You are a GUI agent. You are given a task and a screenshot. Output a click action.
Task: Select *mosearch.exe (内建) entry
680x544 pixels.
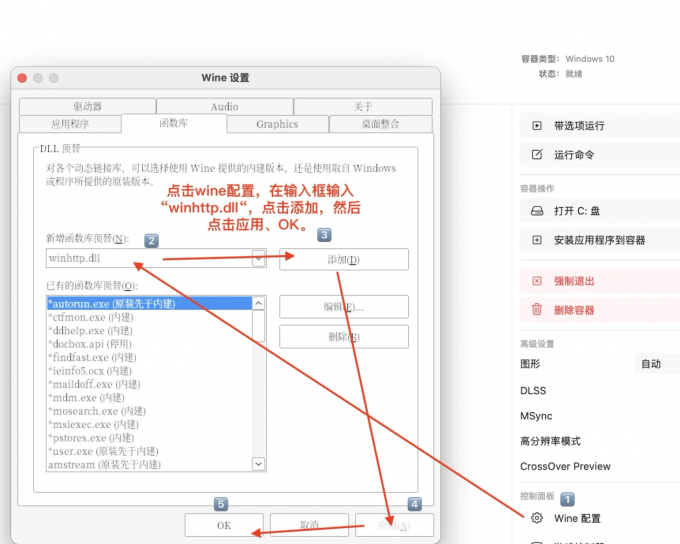pos(149,411)
